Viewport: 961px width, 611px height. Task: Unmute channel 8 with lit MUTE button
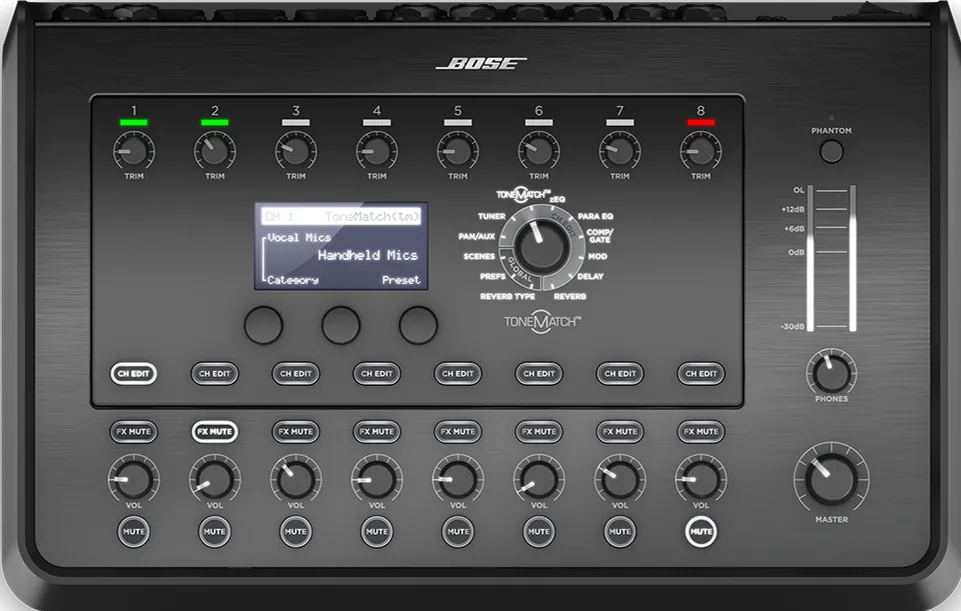tap(701, 531)
